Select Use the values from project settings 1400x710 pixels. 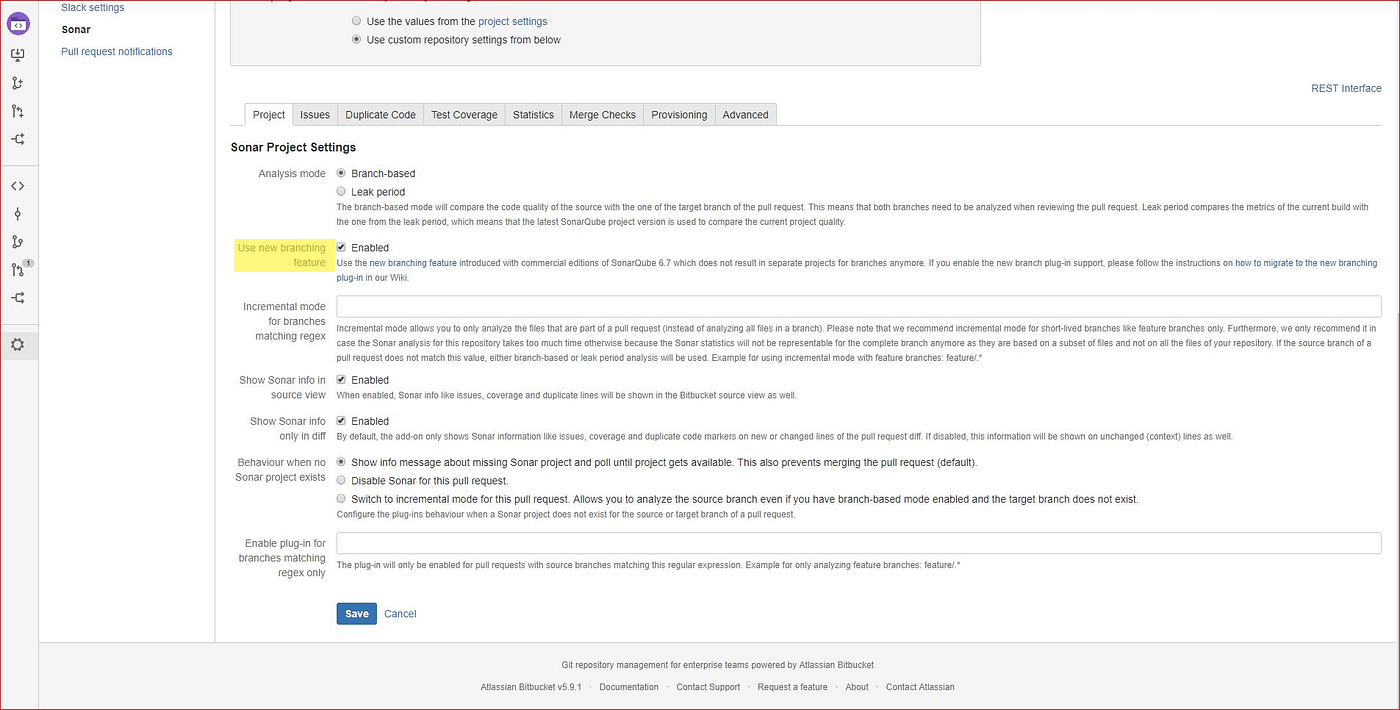pos(356,21)
